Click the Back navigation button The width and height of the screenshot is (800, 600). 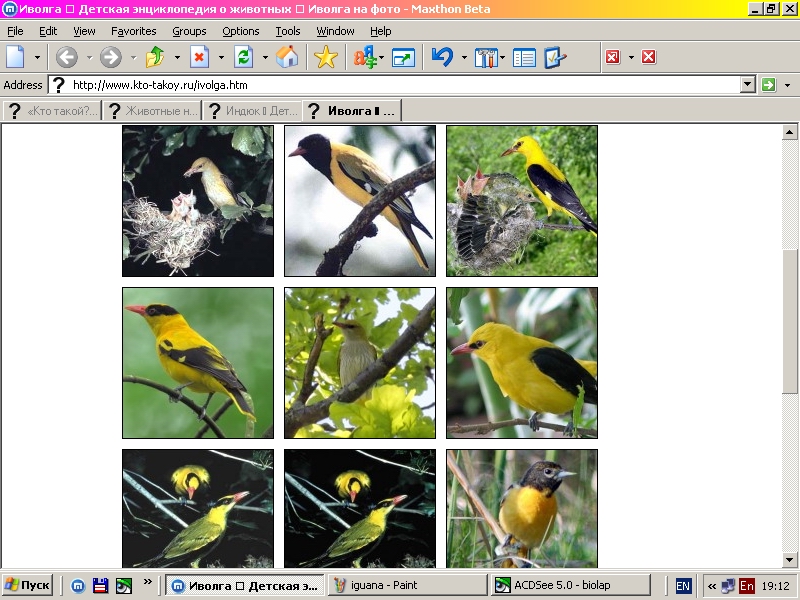67,57
